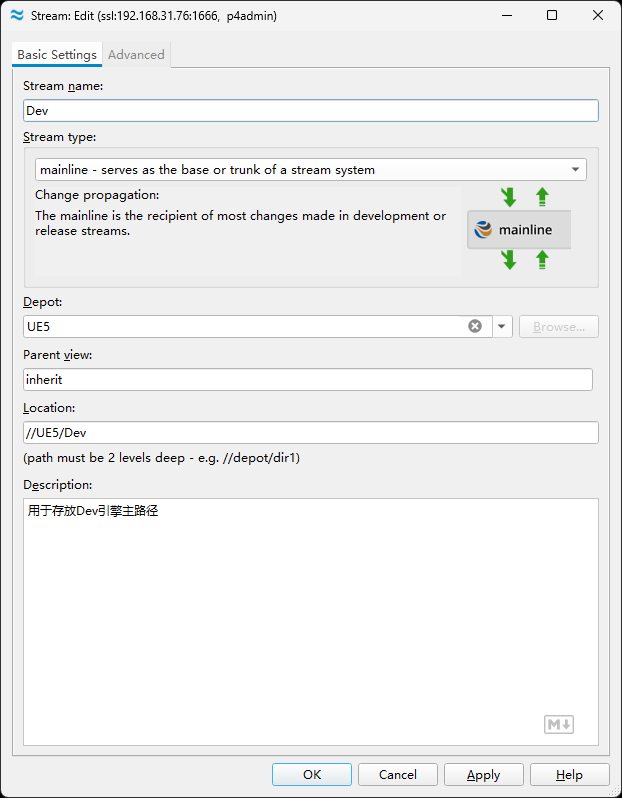The height and width of the screenshot is (798, 622).
Task: Click the bottom-right green upward arrow below mainline
Action: tap(542, 260)
